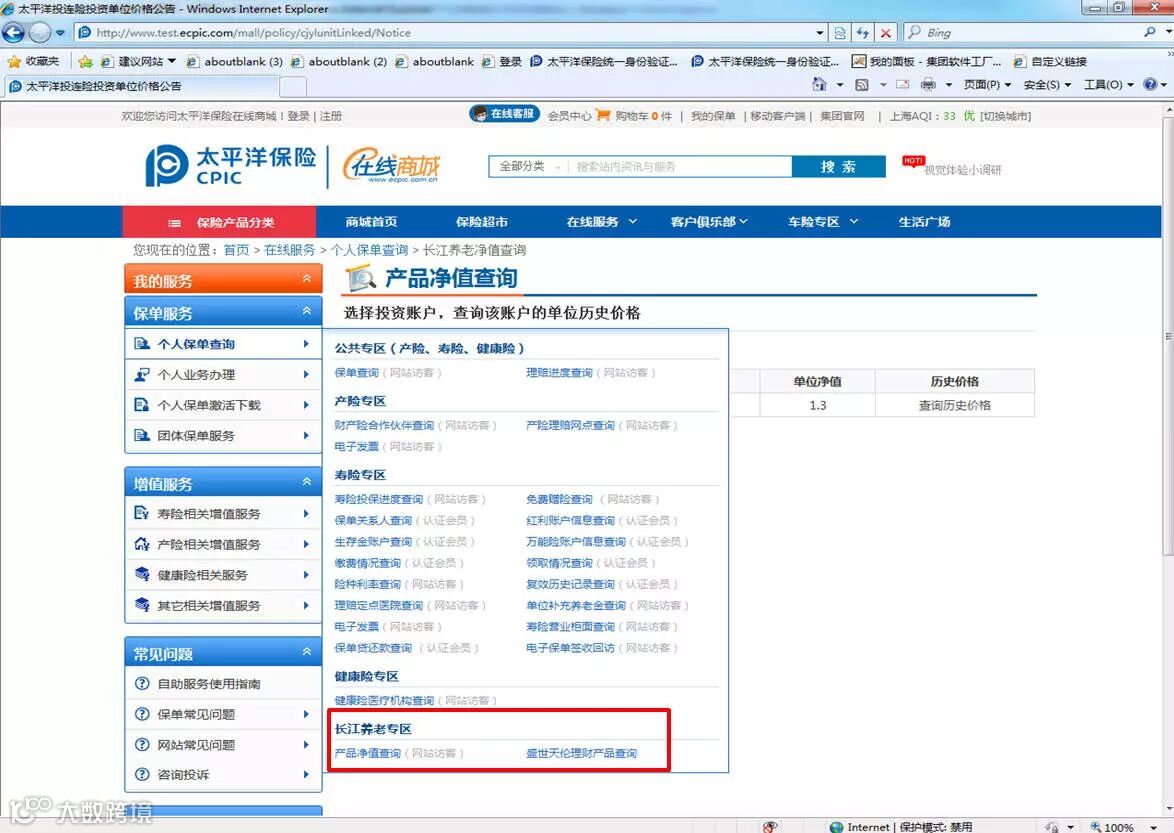Open online customer service badge
The width and height of the screenshot is (1174, 833).
click(x=504, y=114)
